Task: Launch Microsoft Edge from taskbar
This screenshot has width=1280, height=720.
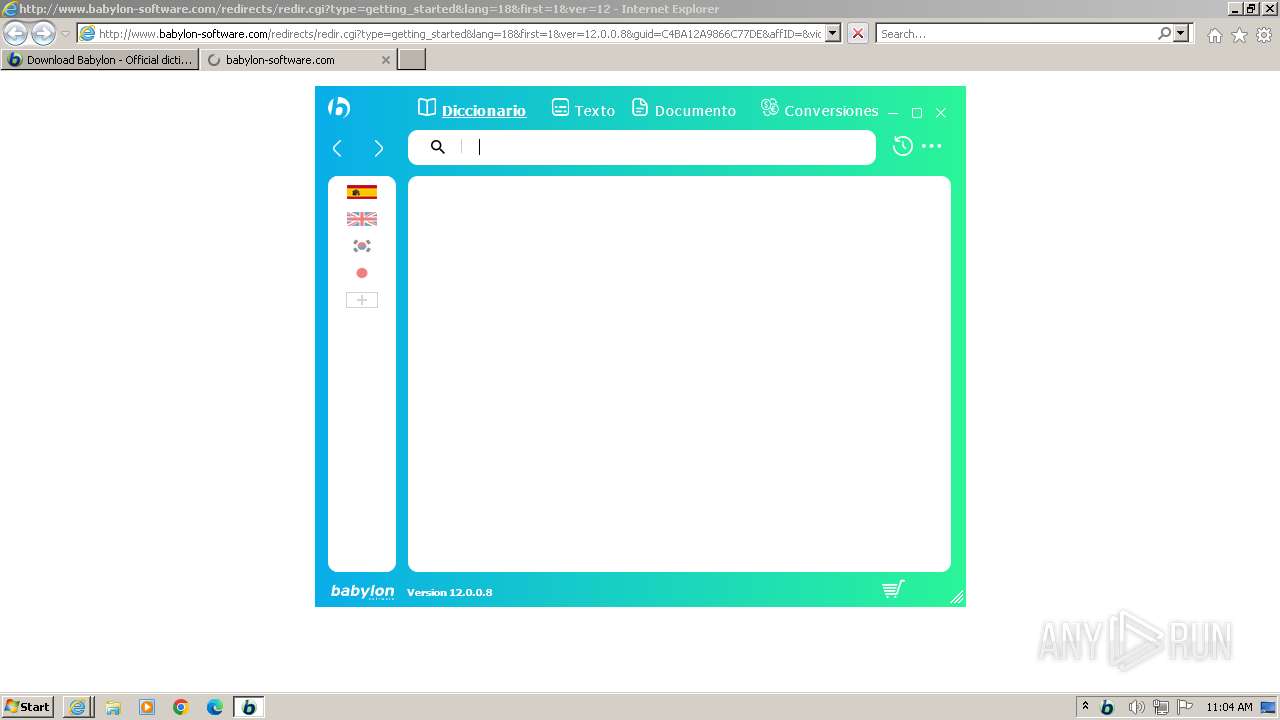Action: tap(215, 707)
